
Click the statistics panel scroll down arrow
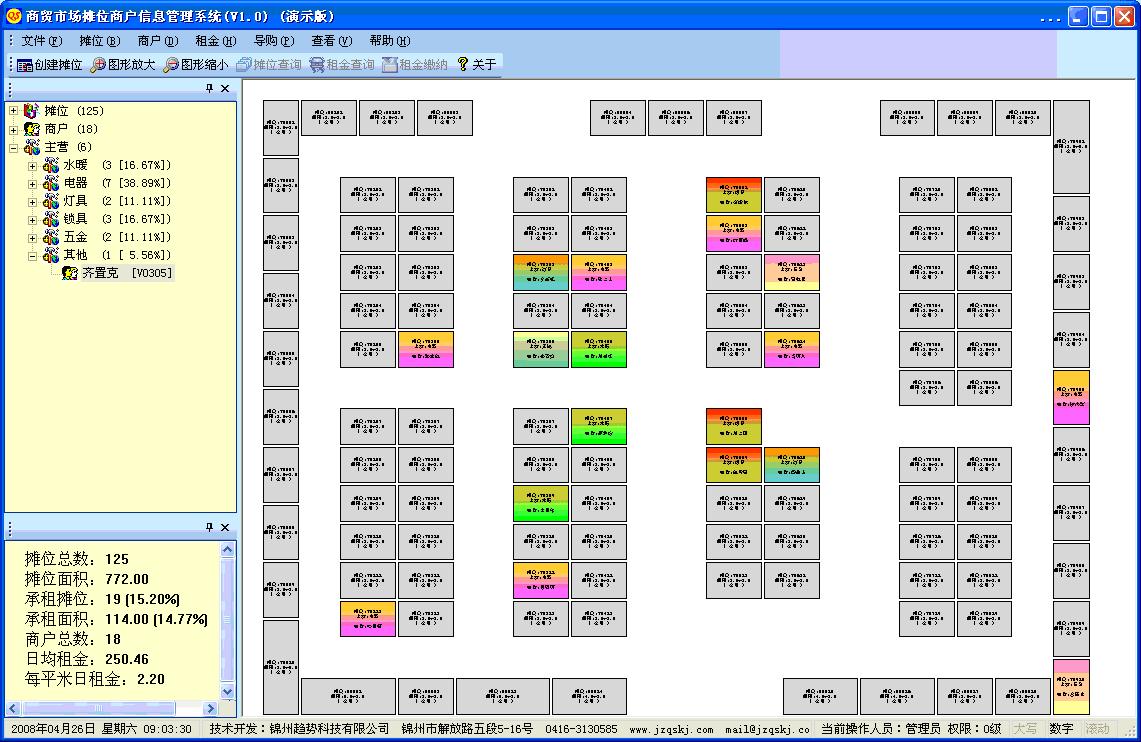(227, 691)
